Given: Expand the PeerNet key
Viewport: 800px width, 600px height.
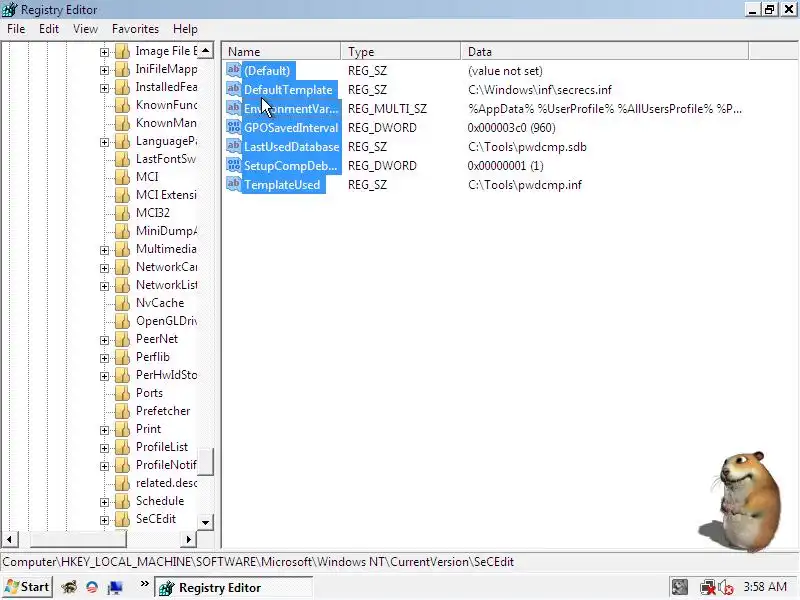Looking at the screenshot, I should click(105, 340).
